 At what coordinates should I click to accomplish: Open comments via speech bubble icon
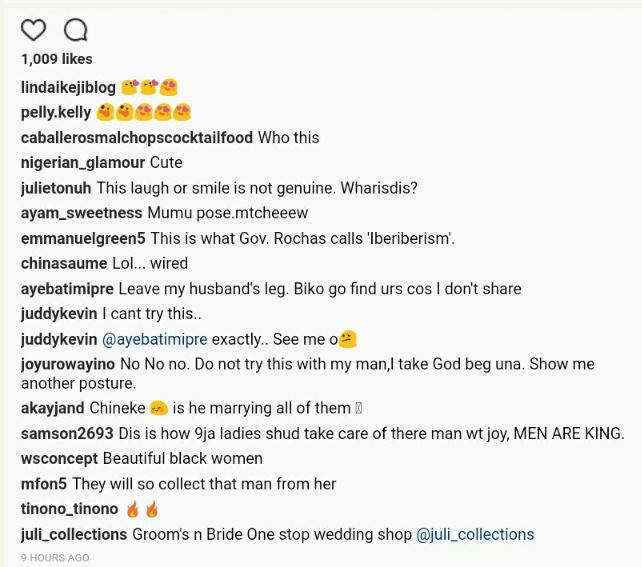tap(76, 30)
